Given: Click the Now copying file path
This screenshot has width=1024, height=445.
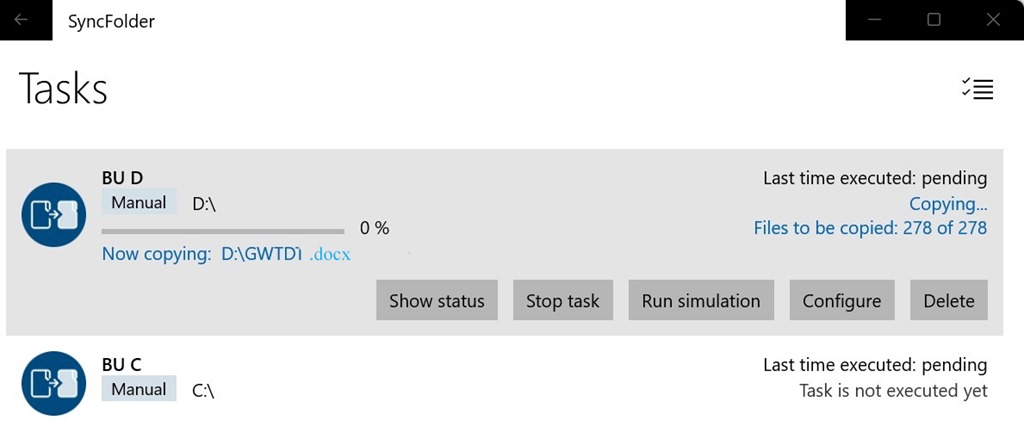Looking at the screenshot, I should click(x=286, y=254).
